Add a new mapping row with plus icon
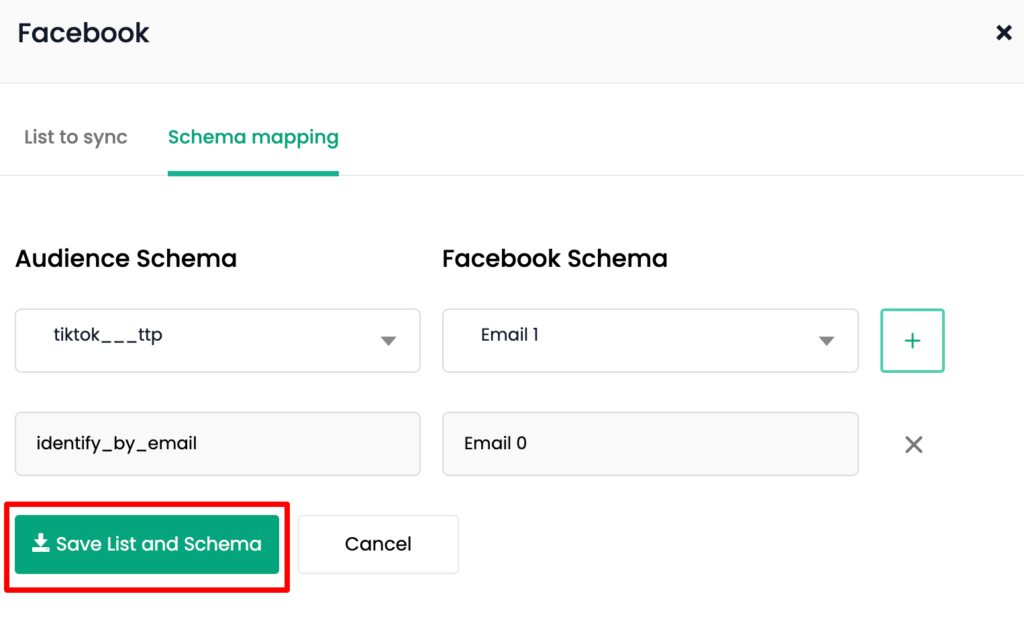Viewport: 1024px width, 633px height. click(x=912, y=340)
